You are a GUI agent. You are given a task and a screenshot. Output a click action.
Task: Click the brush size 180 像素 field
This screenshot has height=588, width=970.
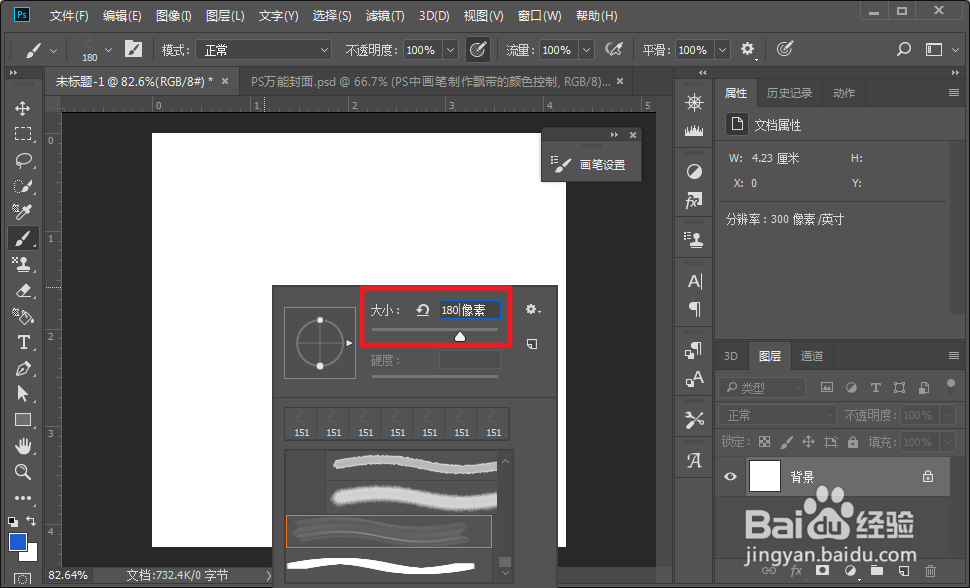pyautogui.click(x=470, y=309)
